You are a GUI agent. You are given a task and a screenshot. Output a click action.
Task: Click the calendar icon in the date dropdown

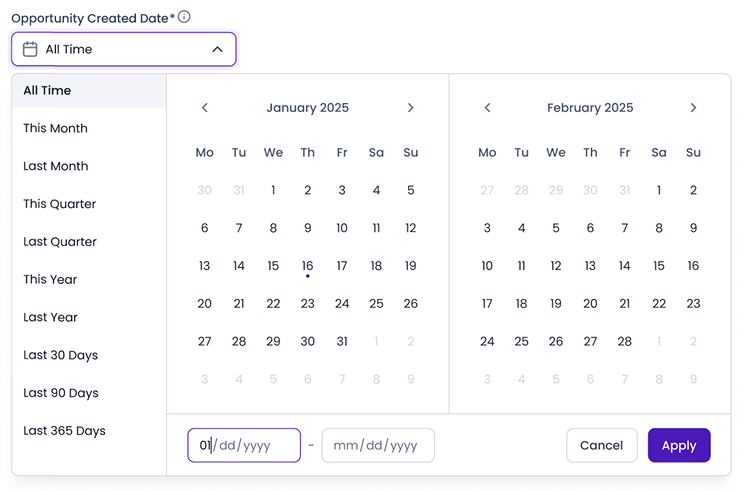point(30,49)
